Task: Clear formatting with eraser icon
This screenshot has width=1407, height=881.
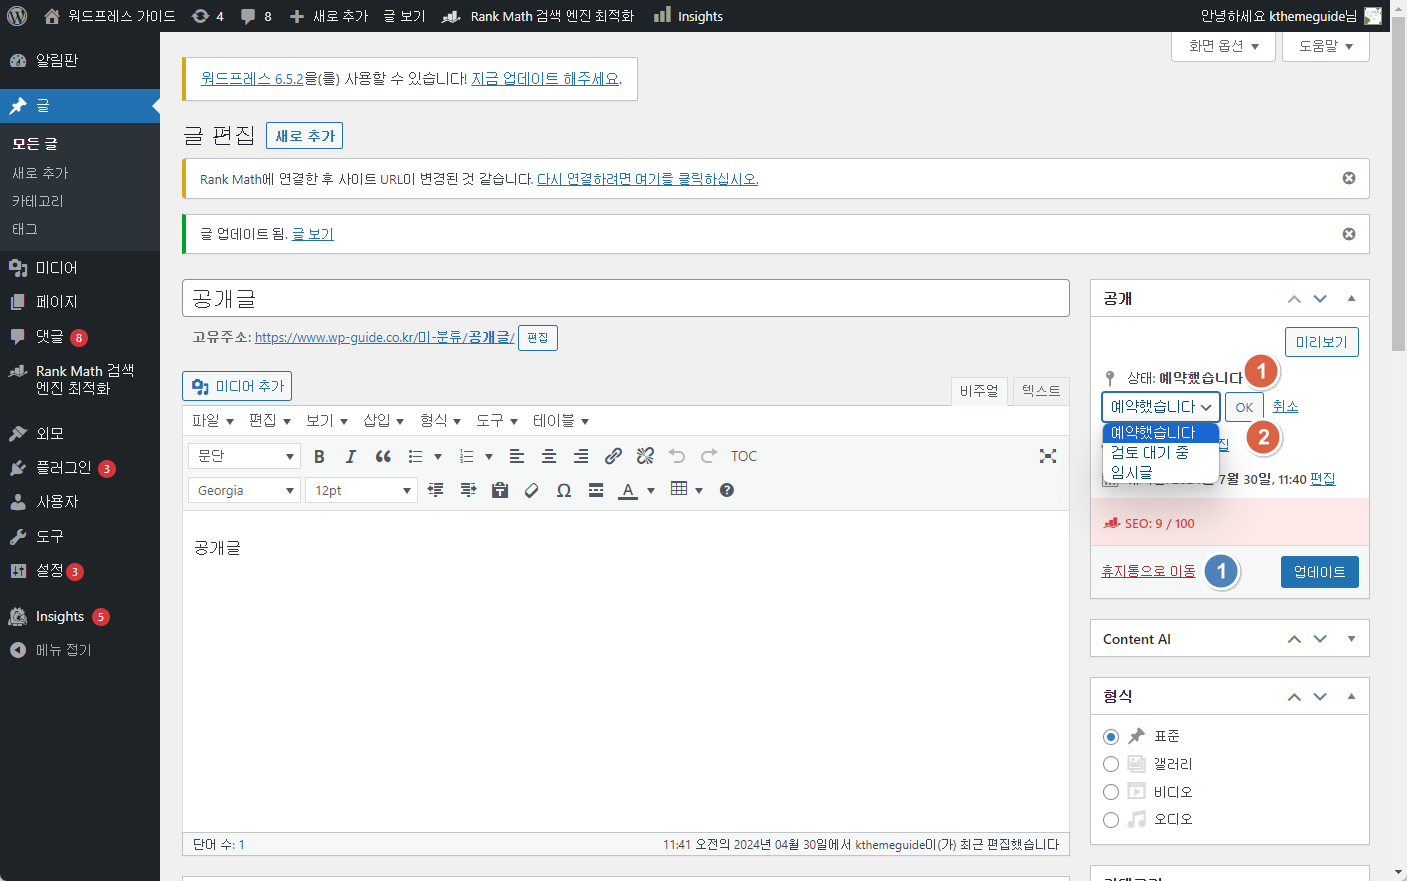Action: [x=532, y=490]
